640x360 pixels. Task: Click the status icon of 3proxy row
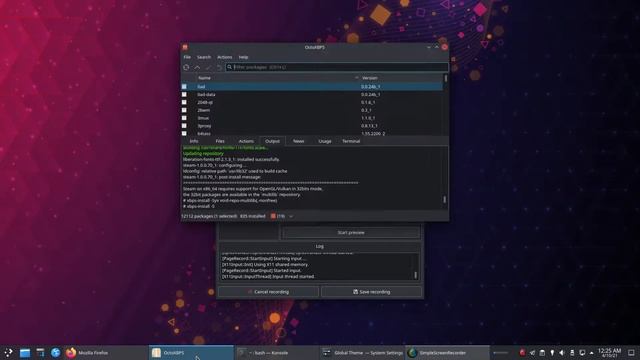click(184, 126)
